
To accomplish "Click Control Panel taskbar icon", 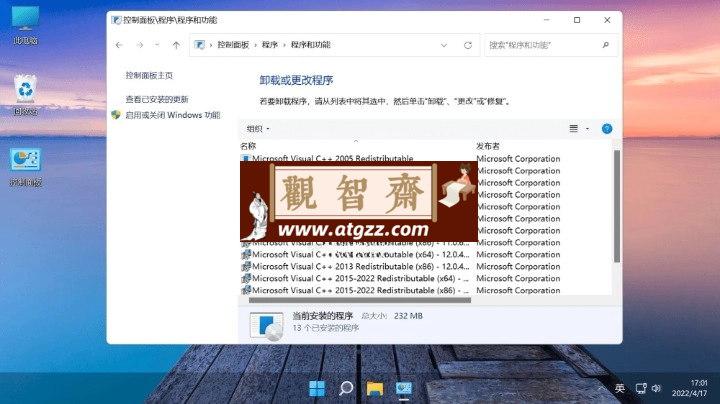I will 404,388.
